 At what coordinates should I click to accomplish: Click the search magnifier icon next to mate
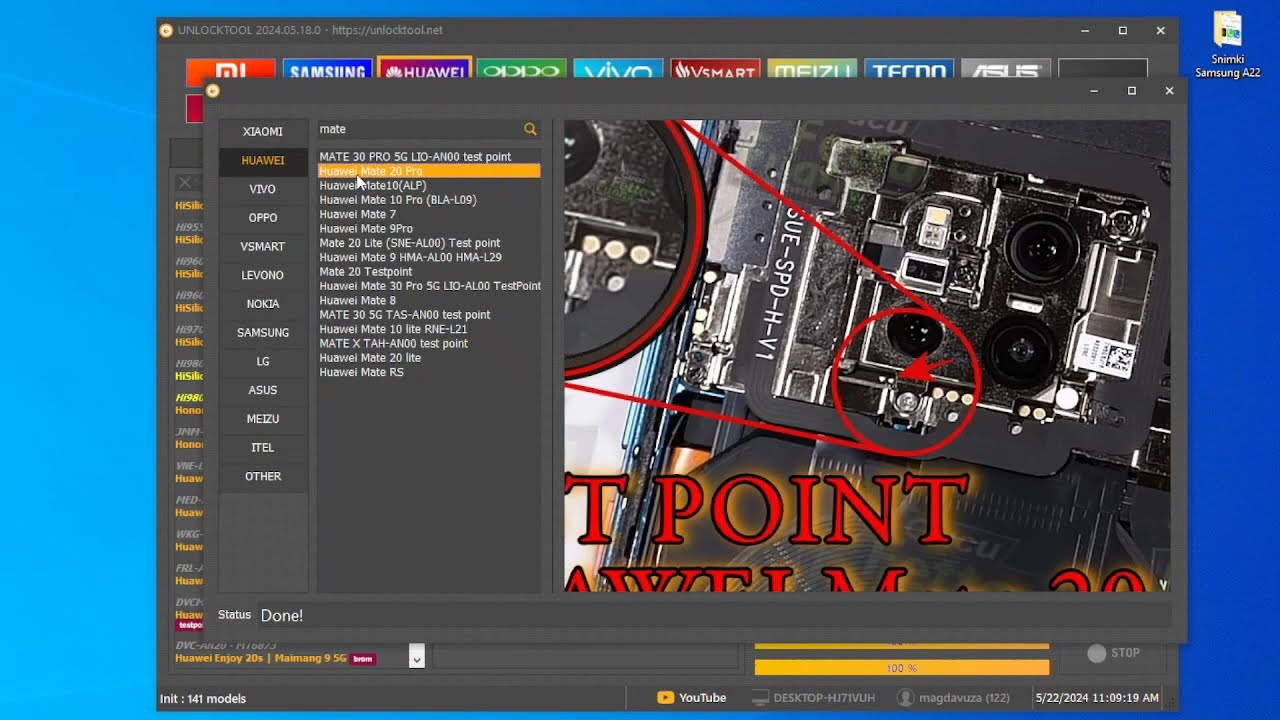530,129
